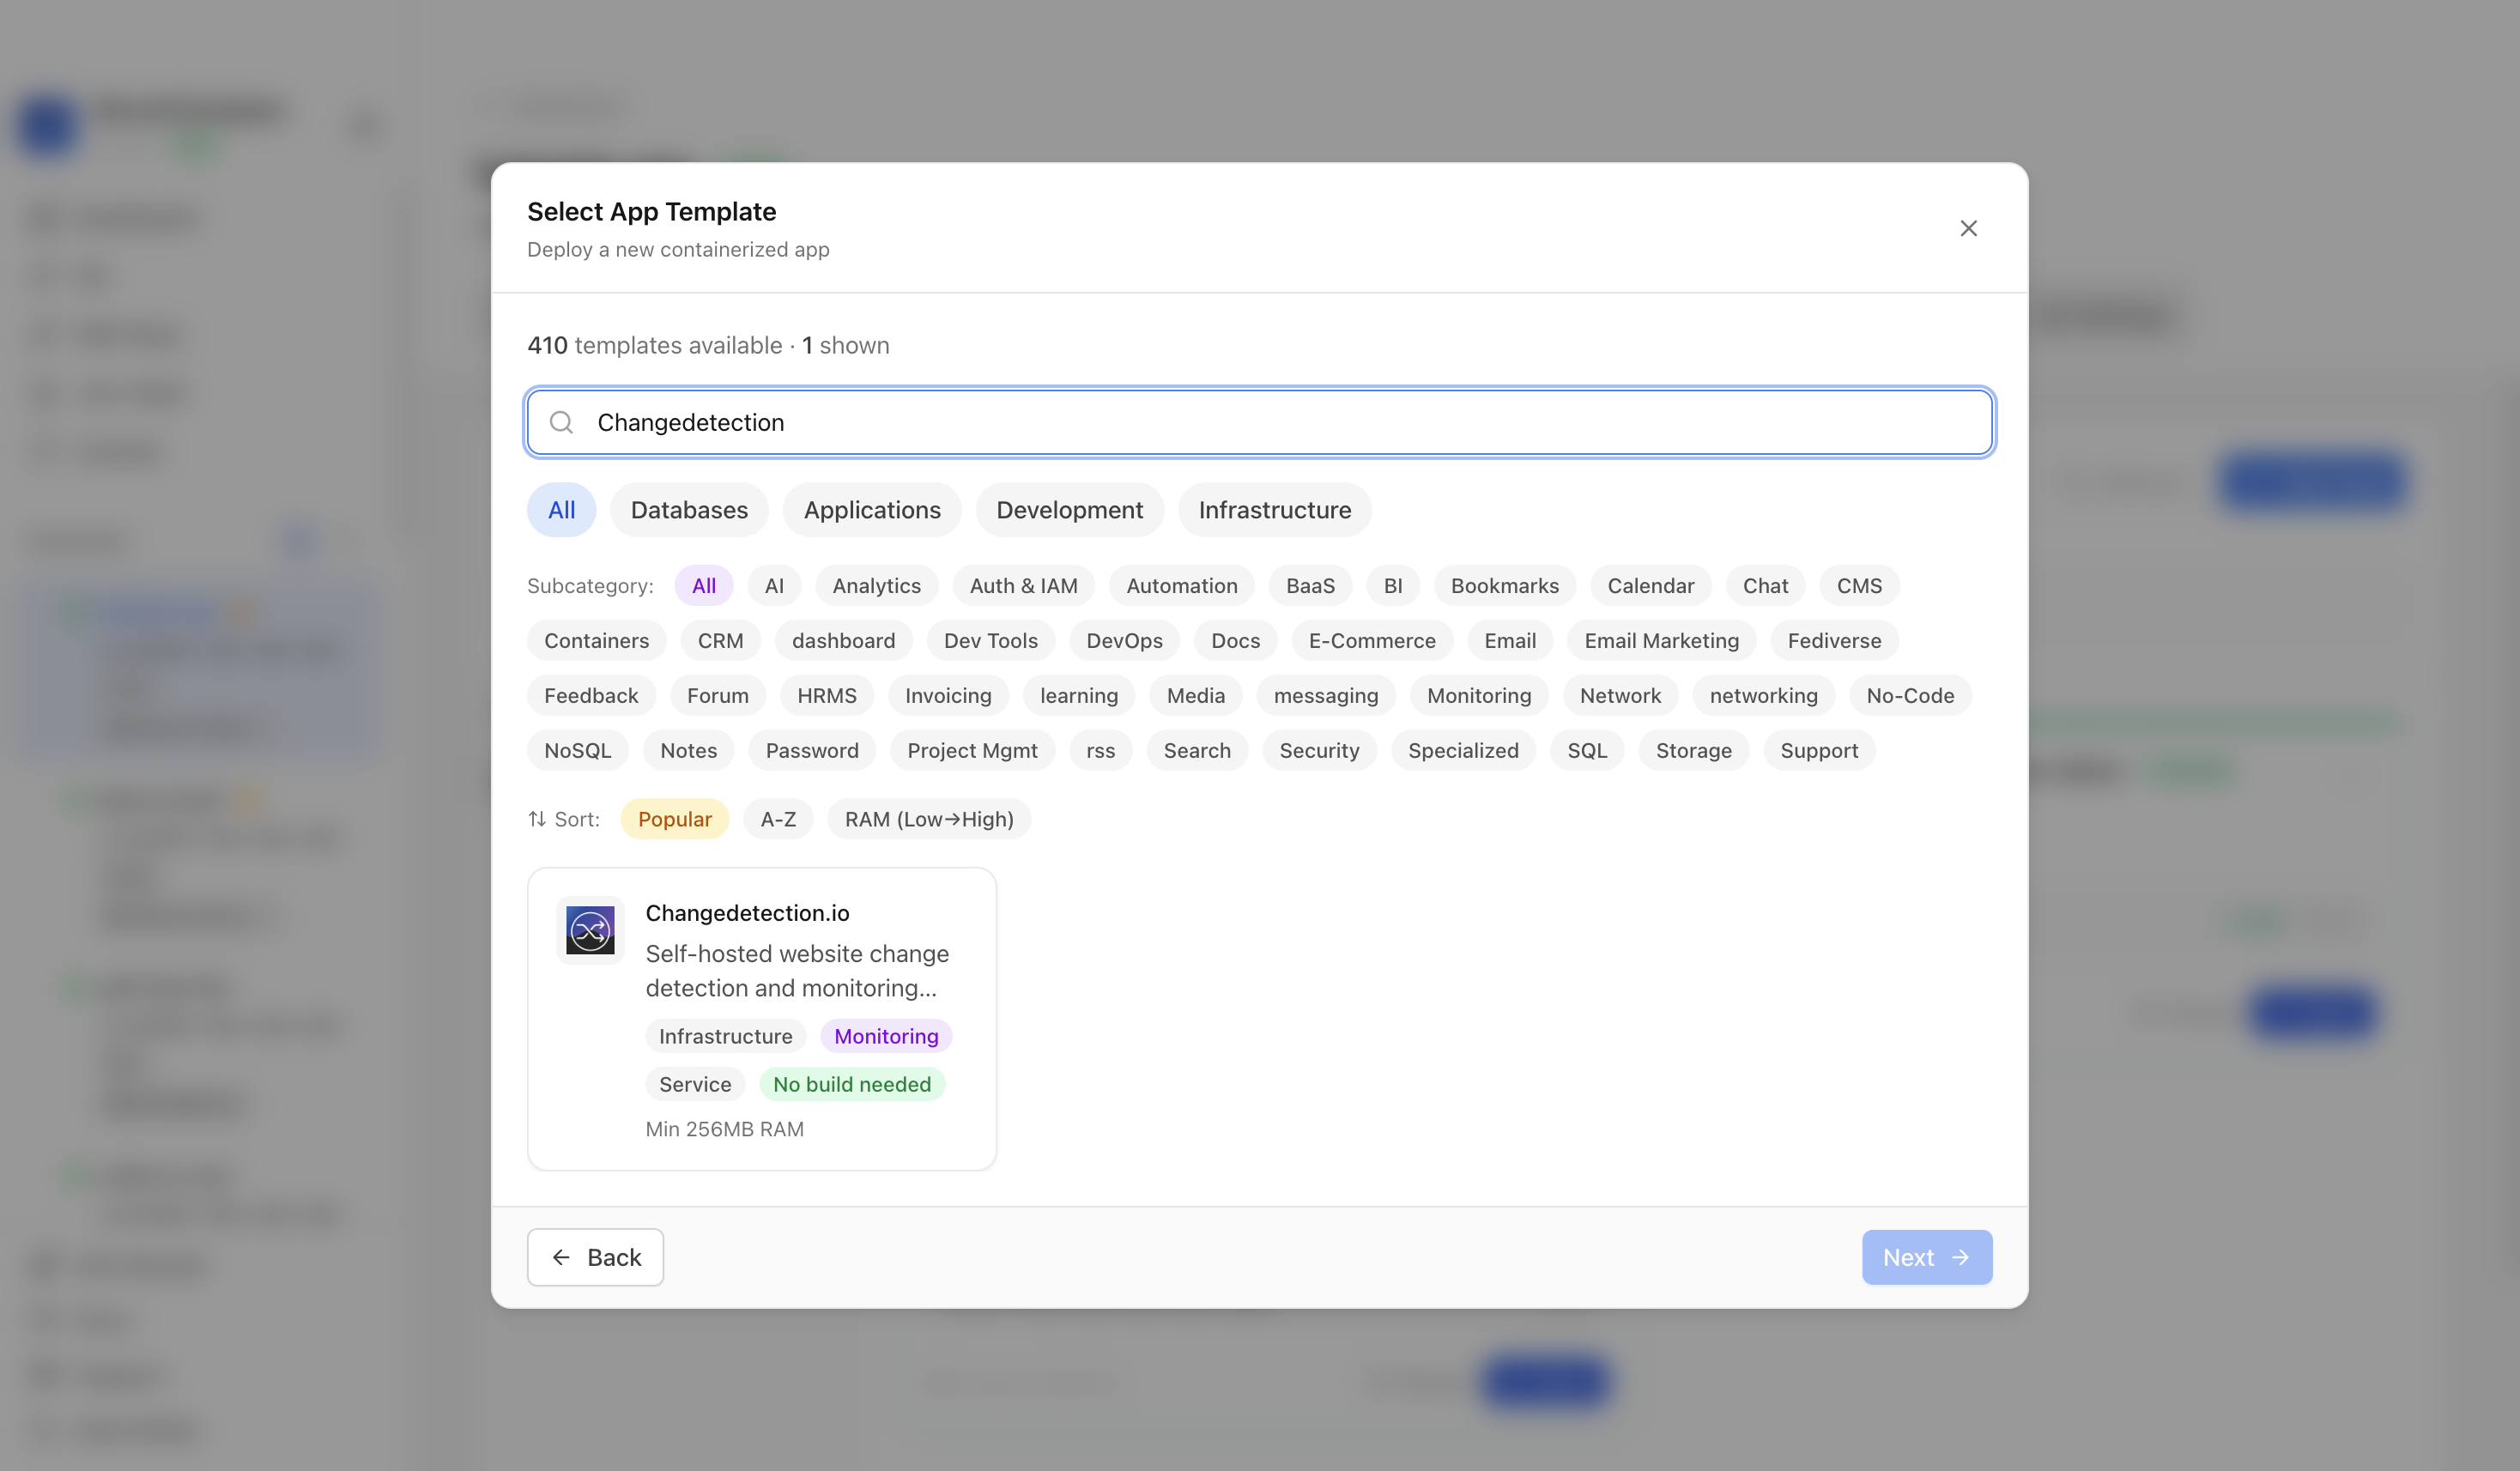Viewport: 2520px width, 1471px height.
Task: Click the Monitoring tag on the card
Action: coord(886,1036)
